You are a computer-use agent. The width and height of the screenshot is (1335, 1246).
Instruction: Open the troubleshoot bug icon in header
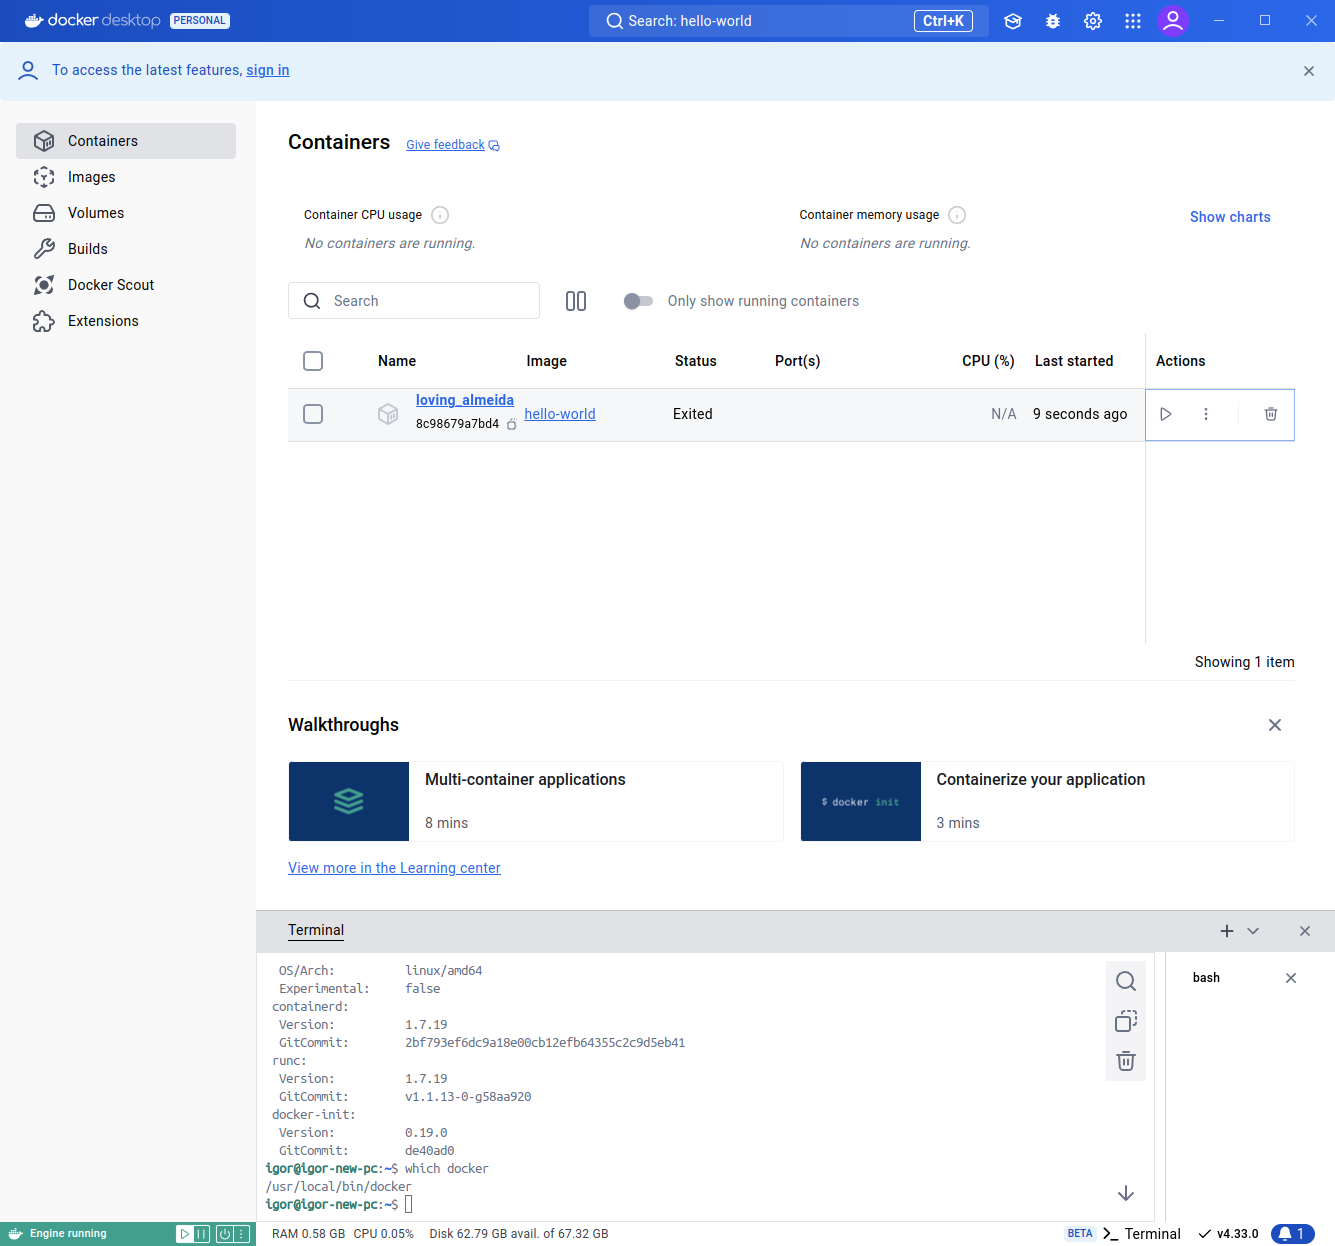[1053, 21]
